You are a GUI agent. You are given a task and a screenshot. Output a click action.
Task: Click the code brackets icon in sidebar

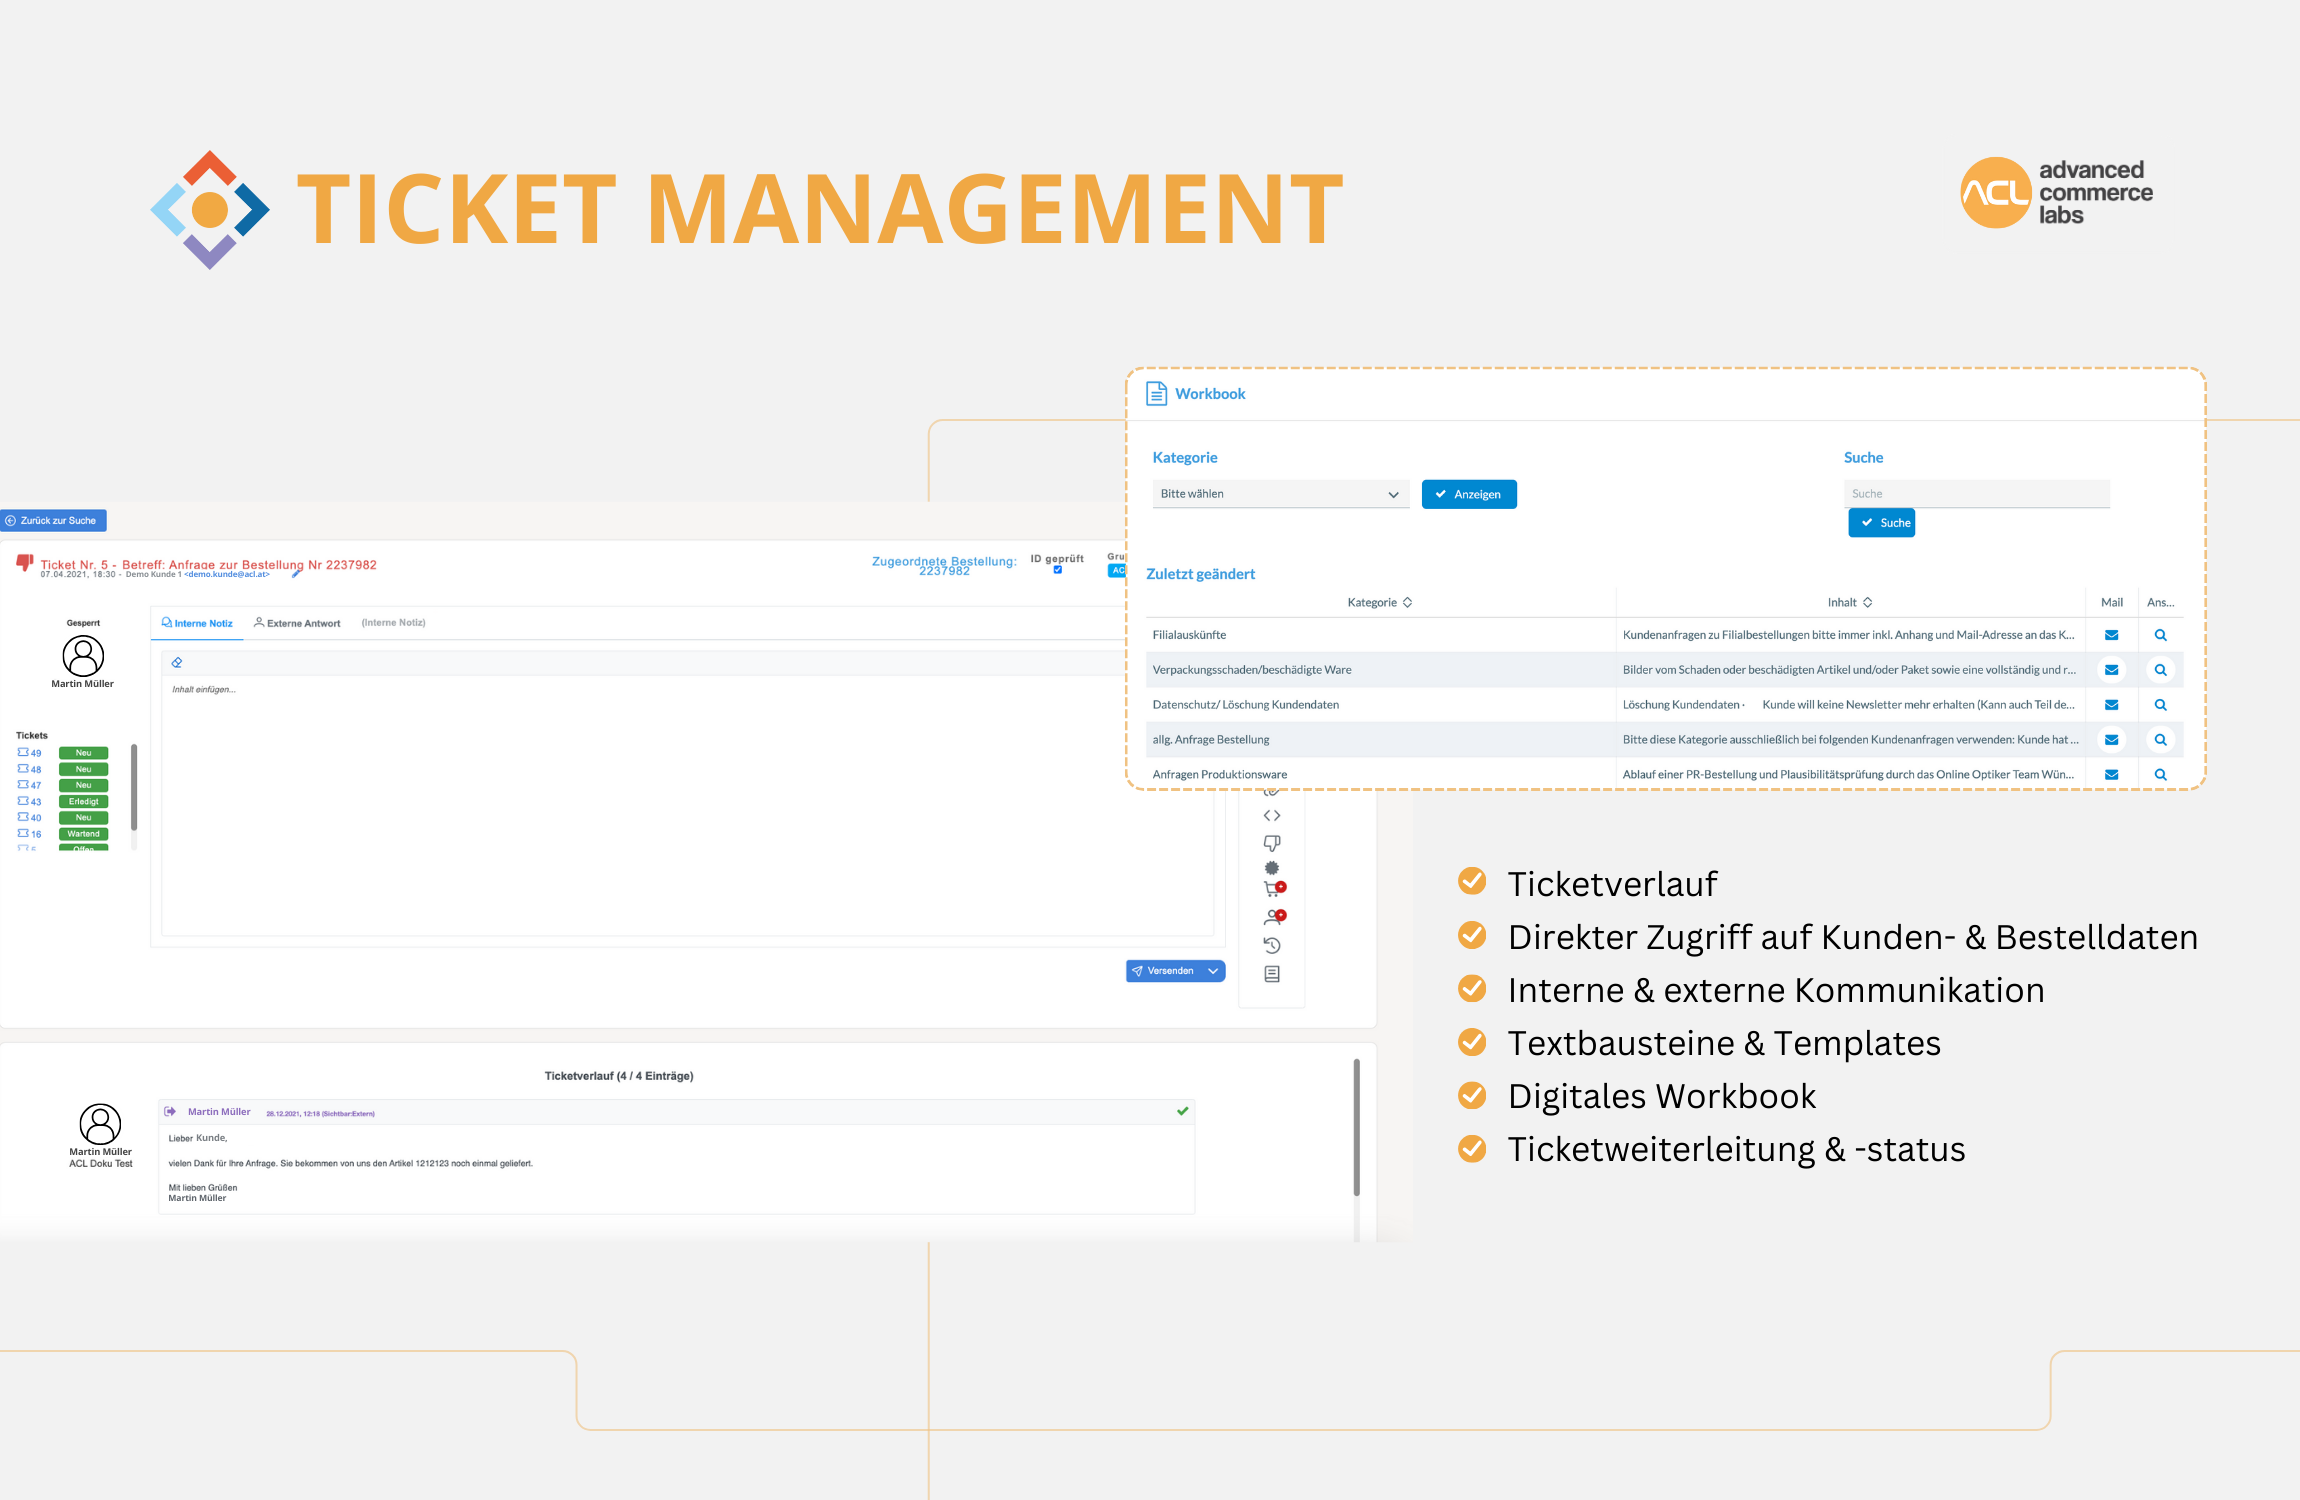1272,816
